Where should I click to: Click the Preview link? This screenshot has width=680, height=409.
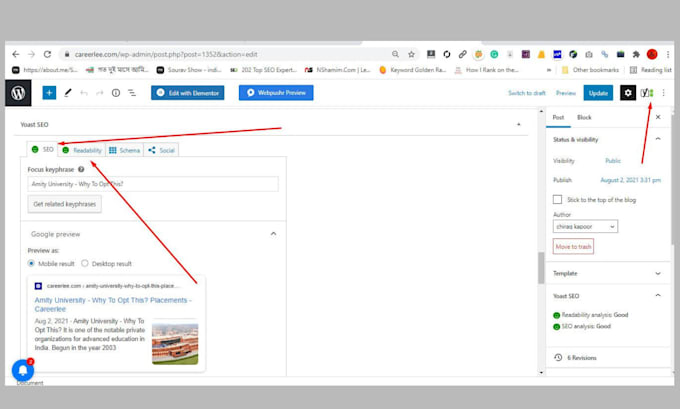pos(566,93)
